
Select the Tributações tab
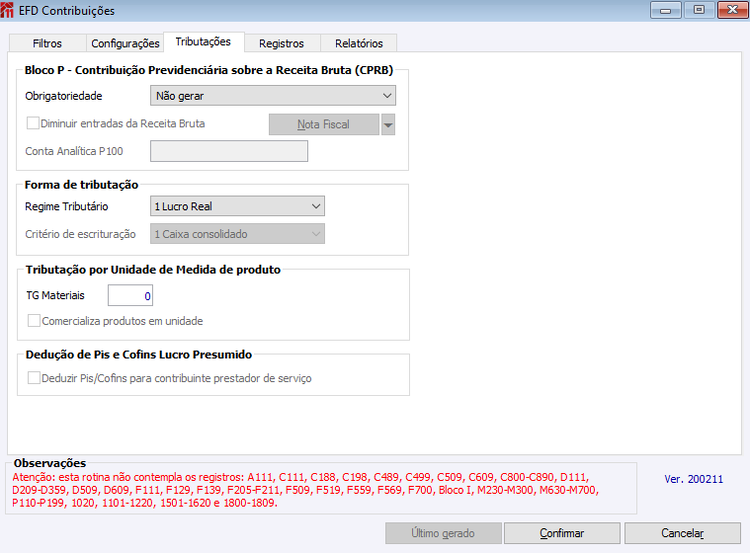[203, 42]
